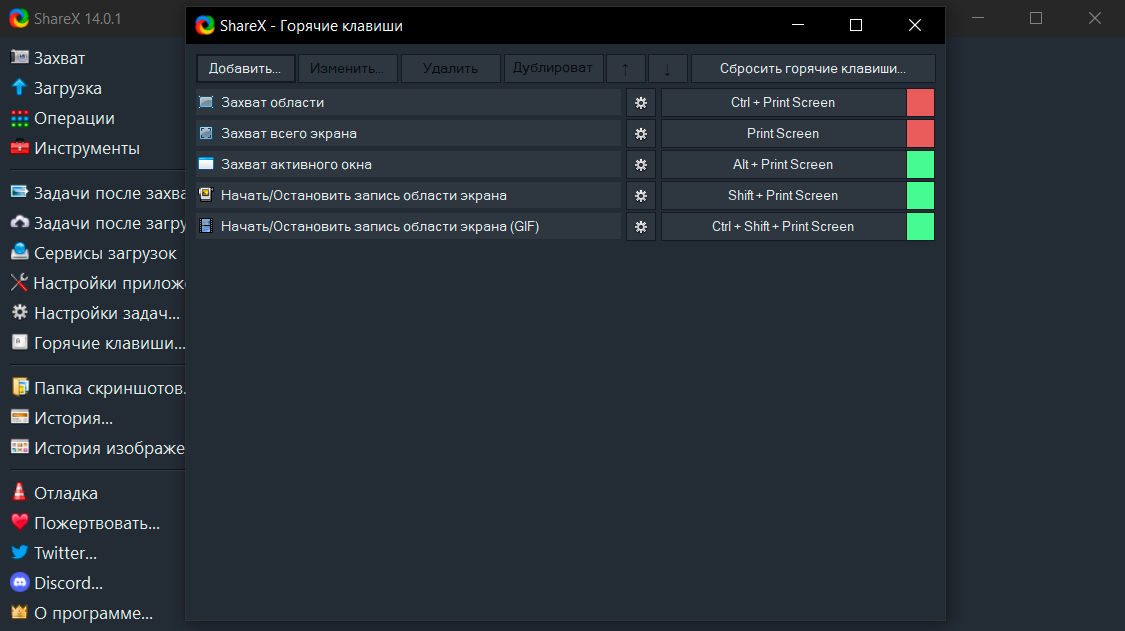Click the Захват активного окна row icon
1125x631 pixels.
206,164
